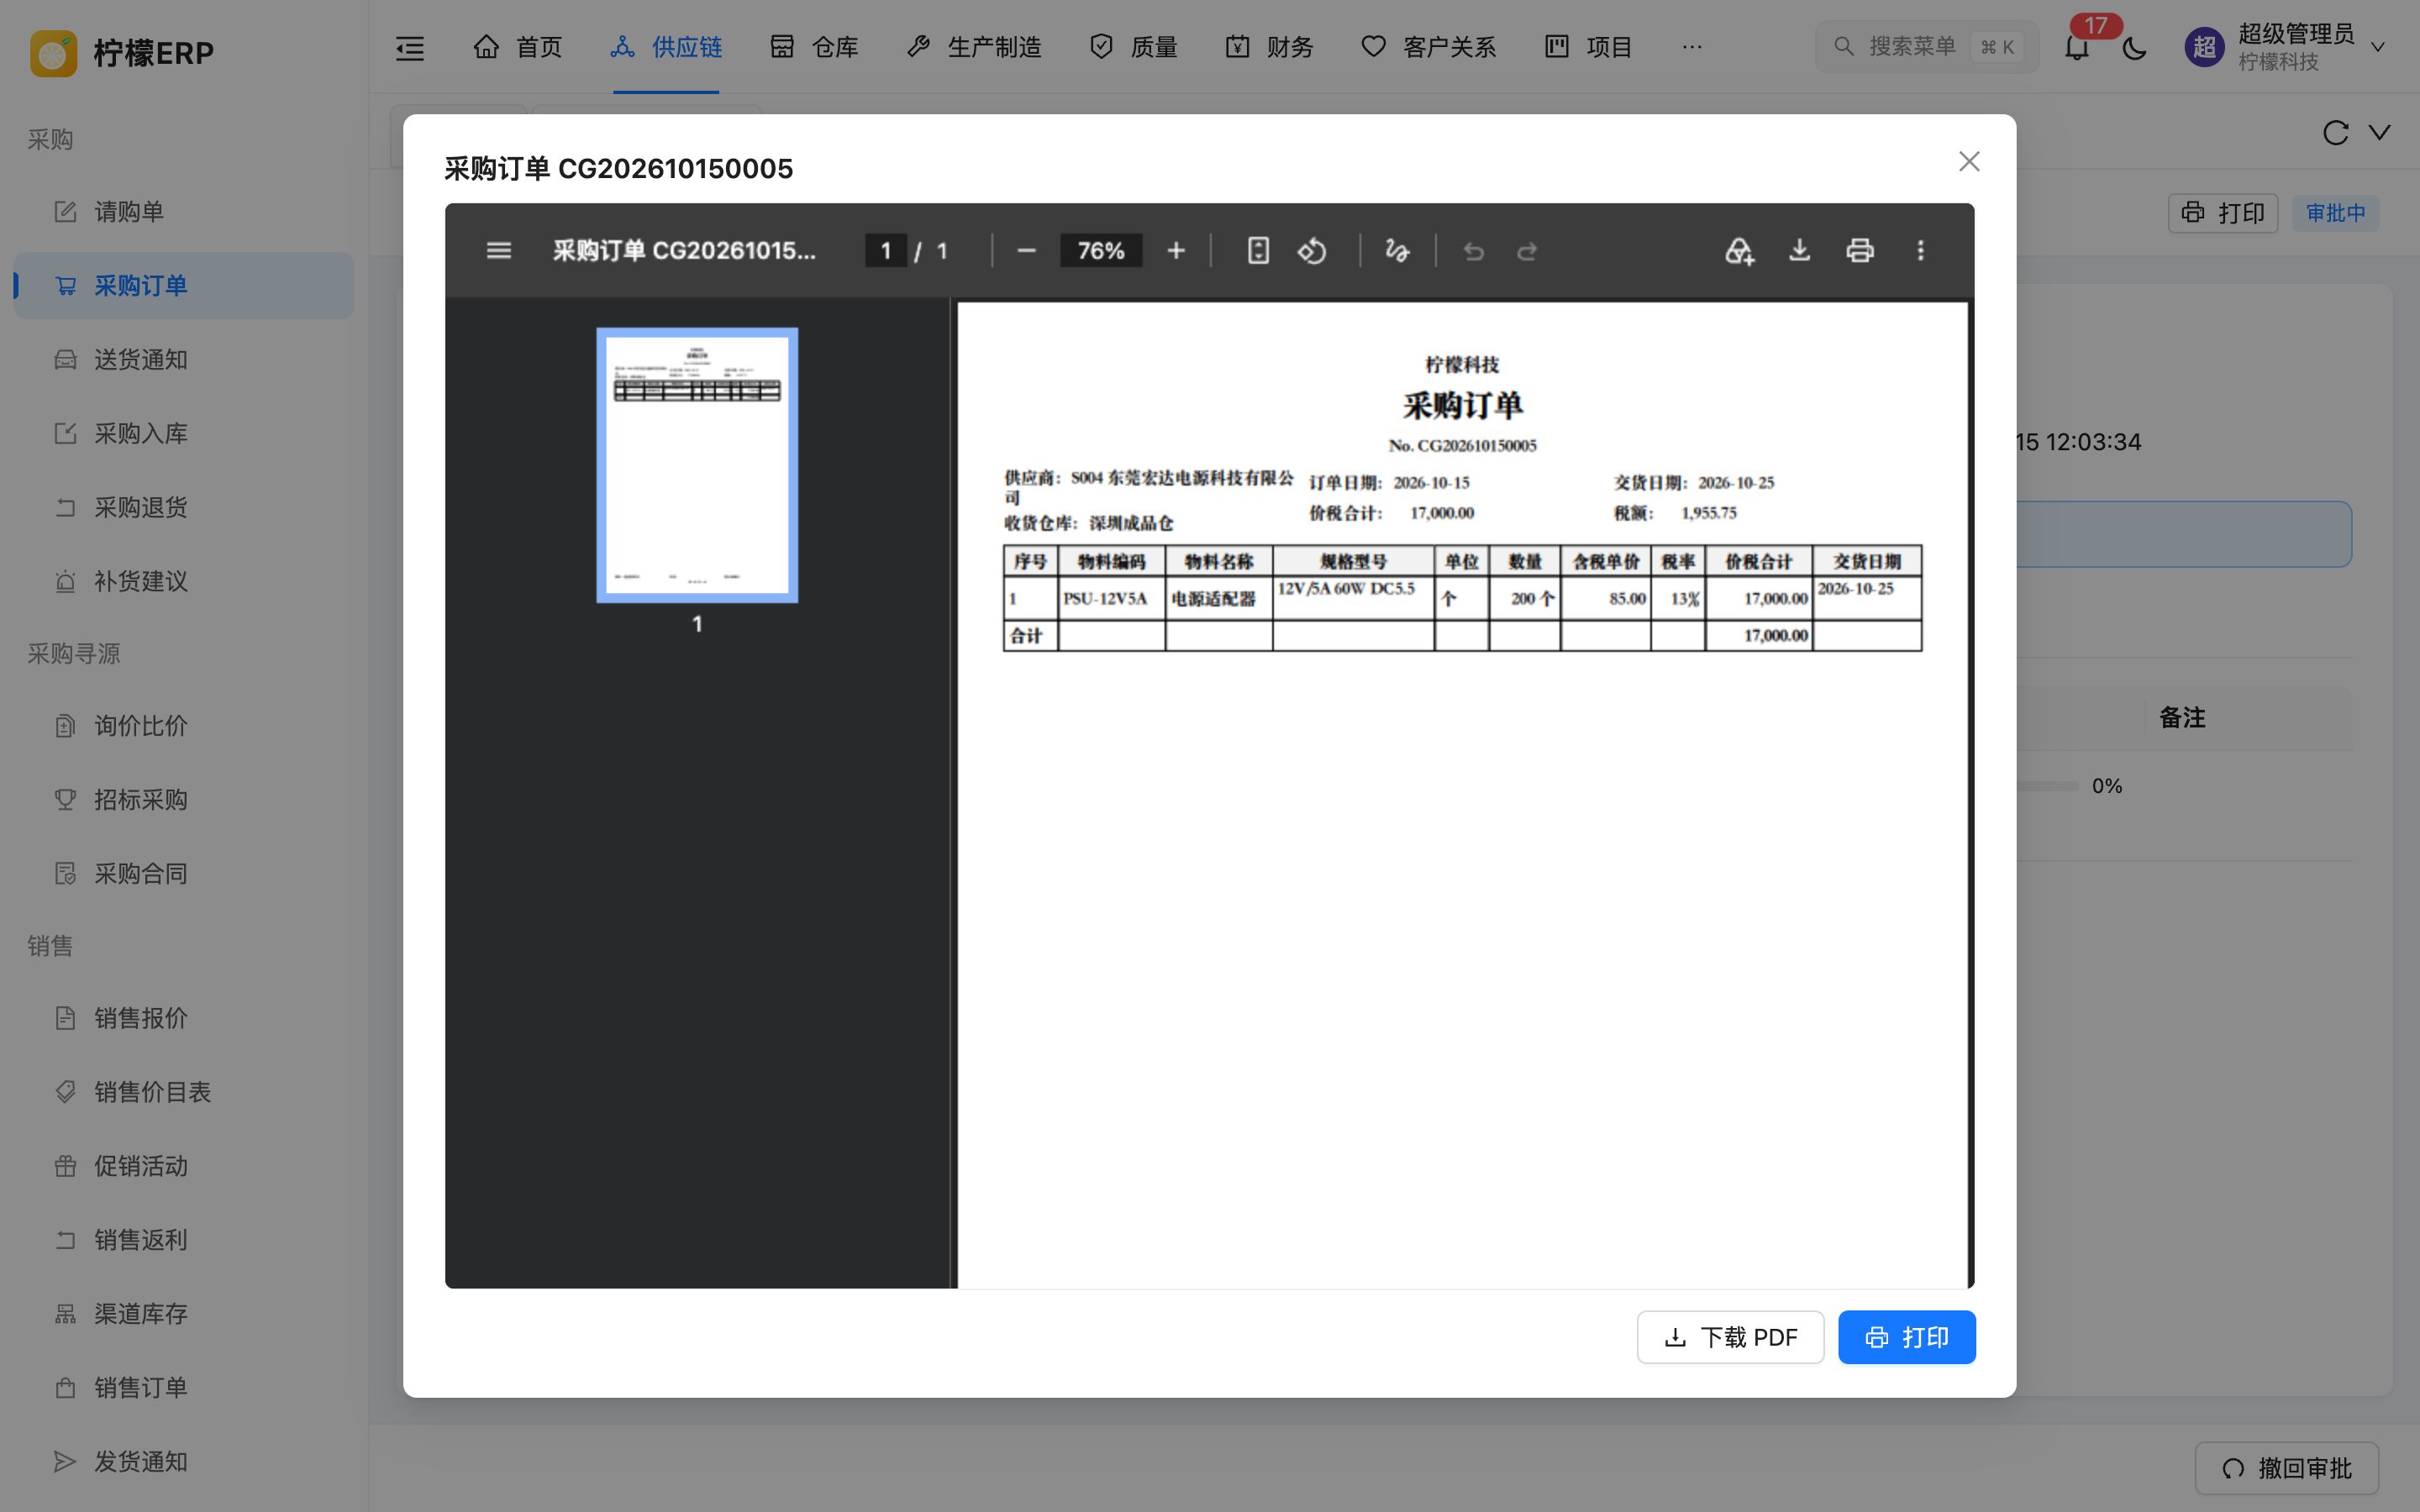Zoom out with the PDF minus button
This screenshot has width=2420, height=1512.
(1026, 250)
